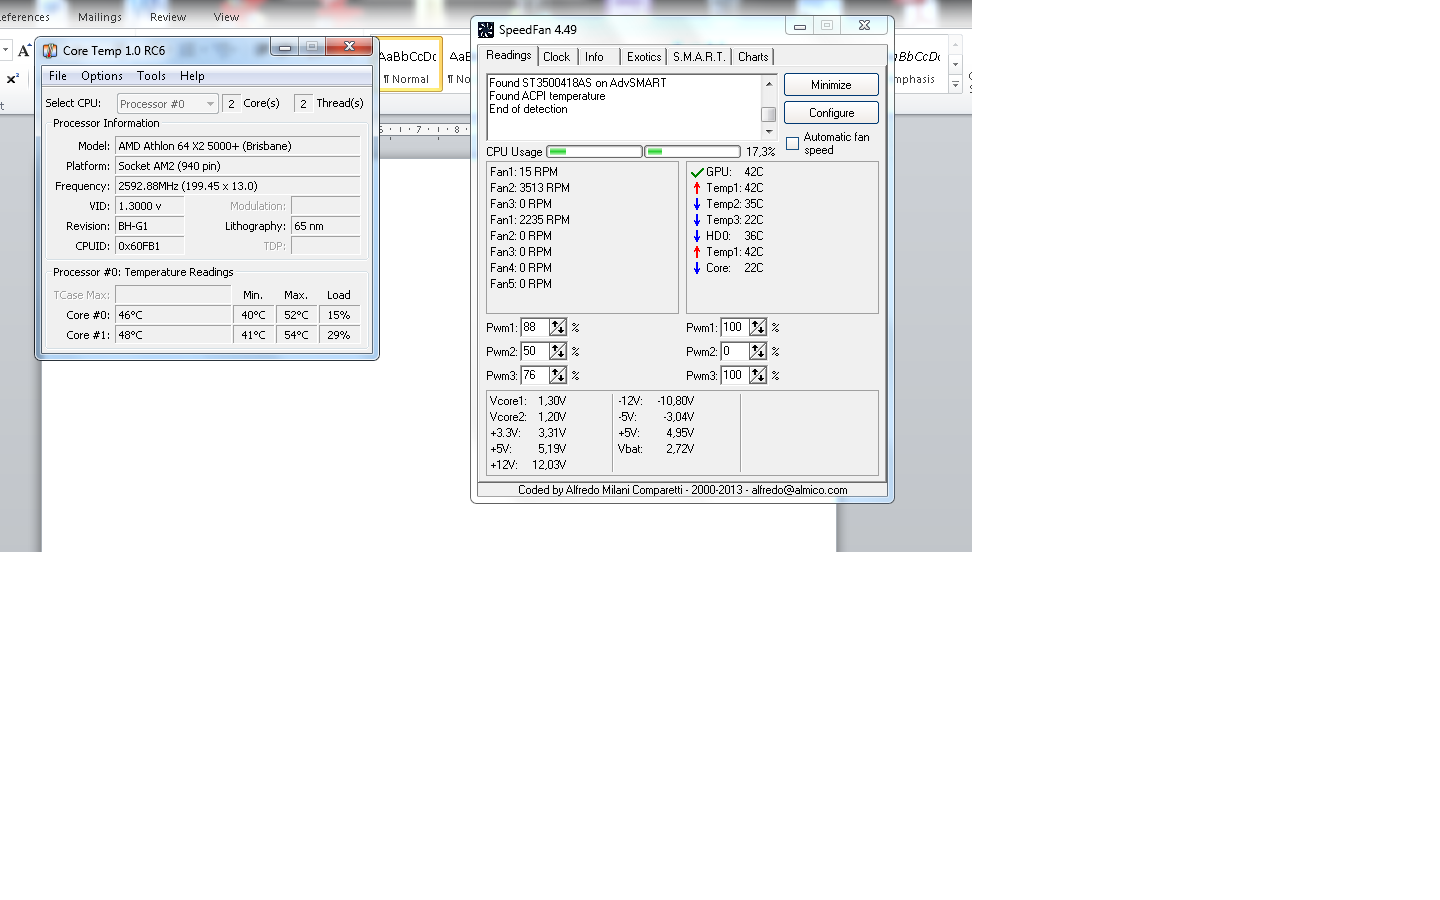Click the +12V 12,03V reading

click(x=528, y=465)
